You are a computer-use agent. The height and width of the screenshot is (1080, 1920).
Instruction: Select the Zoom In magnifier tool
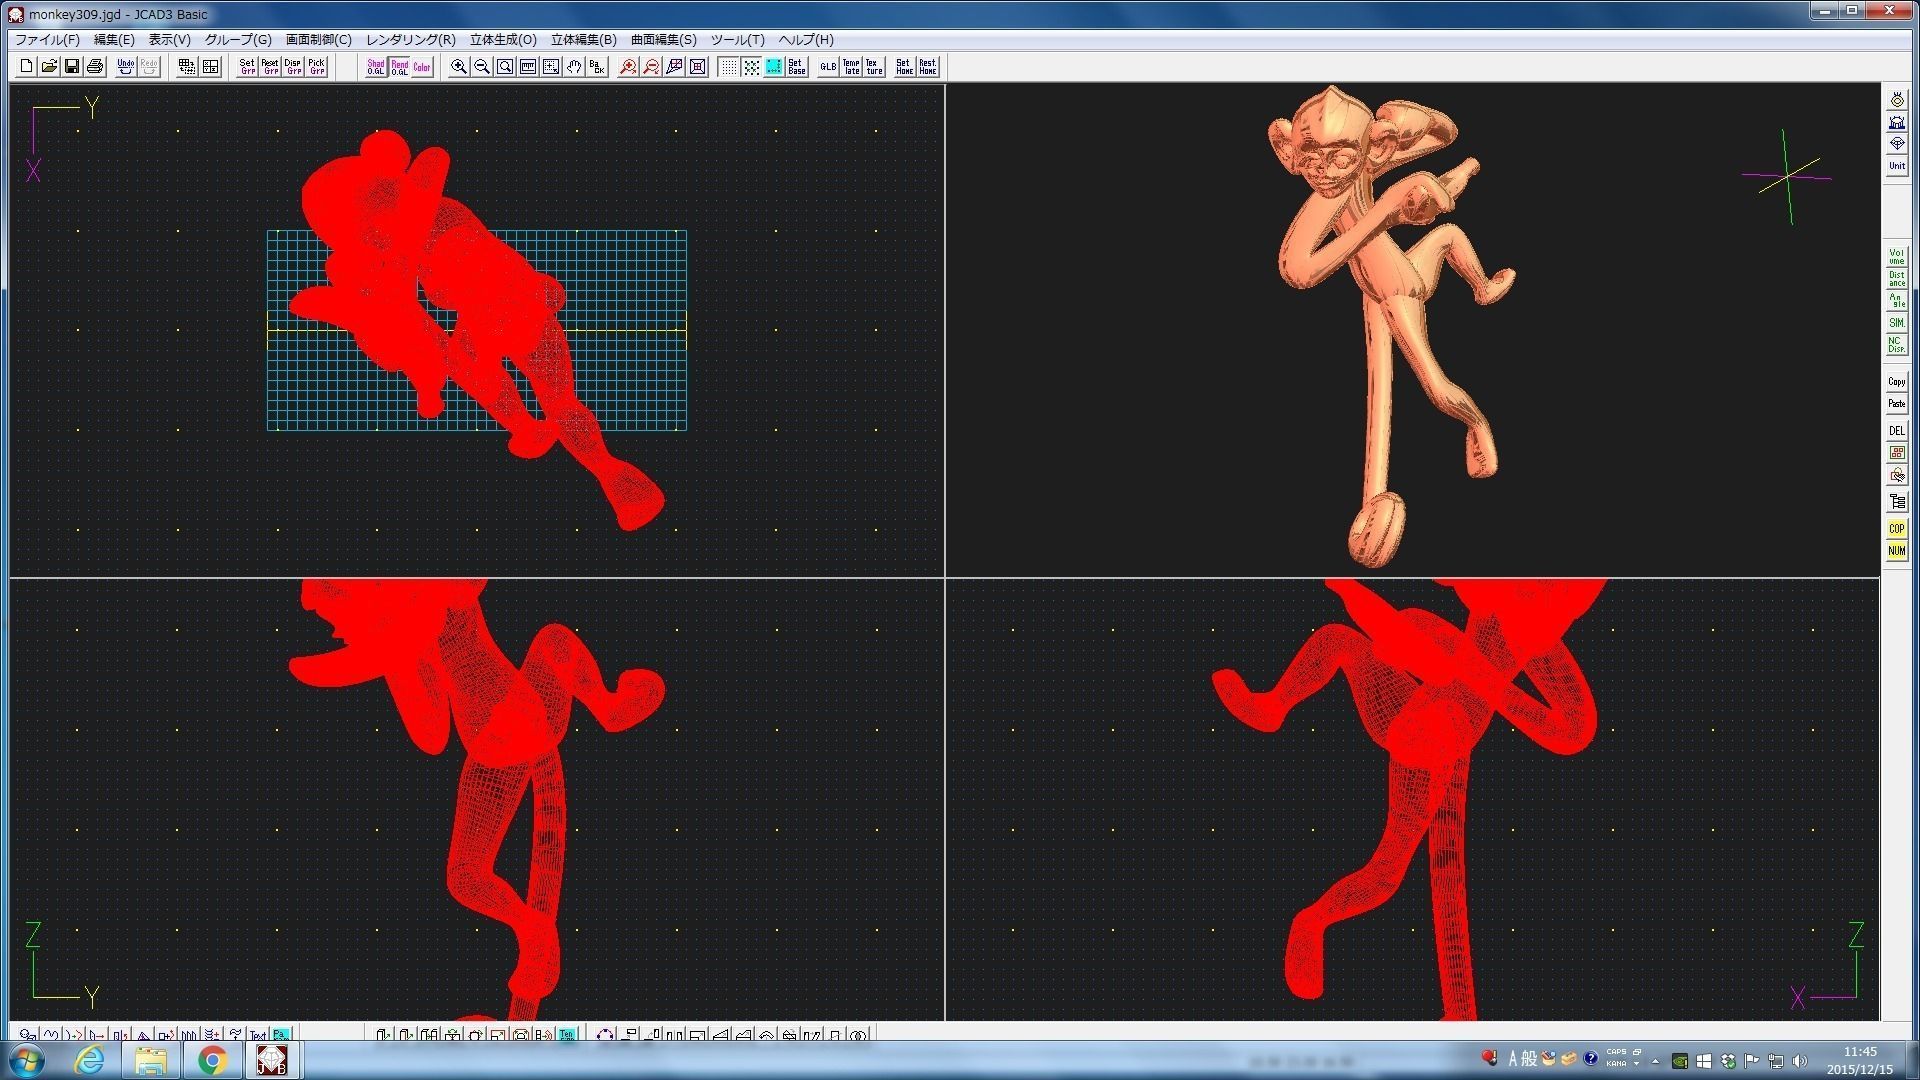coord(459,67)
